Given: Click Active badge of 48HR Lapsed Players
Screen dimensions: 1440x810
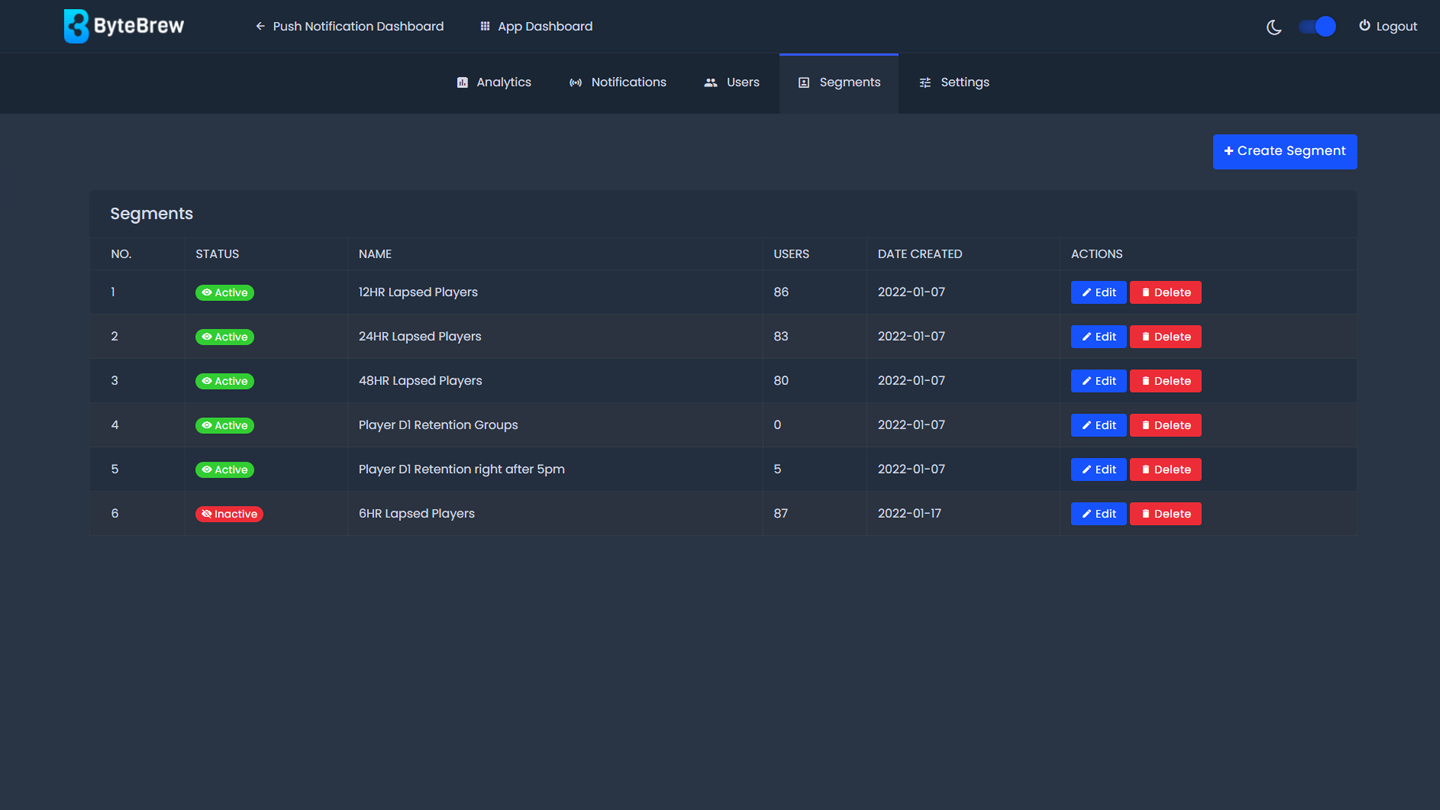Looking at the screenshot, I should (225, 381).
